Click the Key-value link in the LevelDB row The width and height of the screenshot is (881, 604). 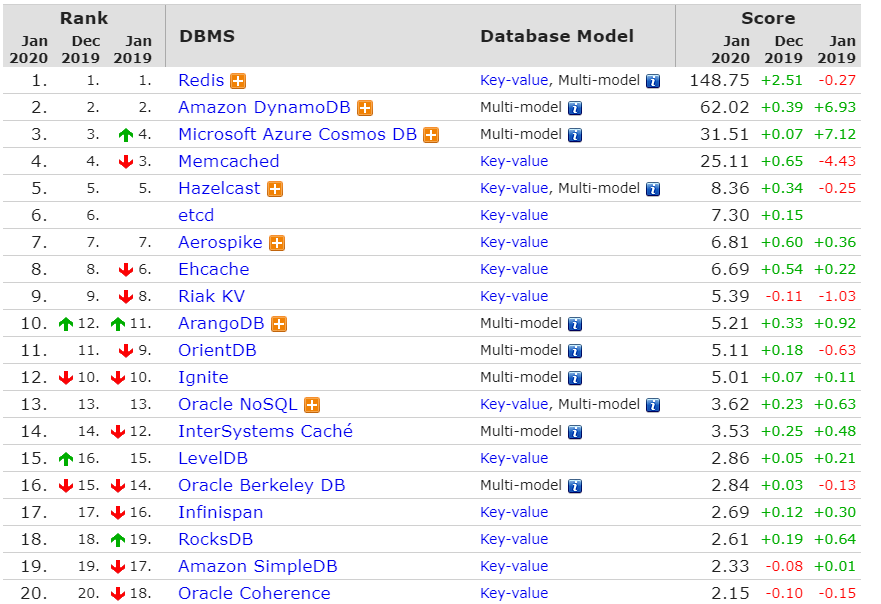[514, 458]
